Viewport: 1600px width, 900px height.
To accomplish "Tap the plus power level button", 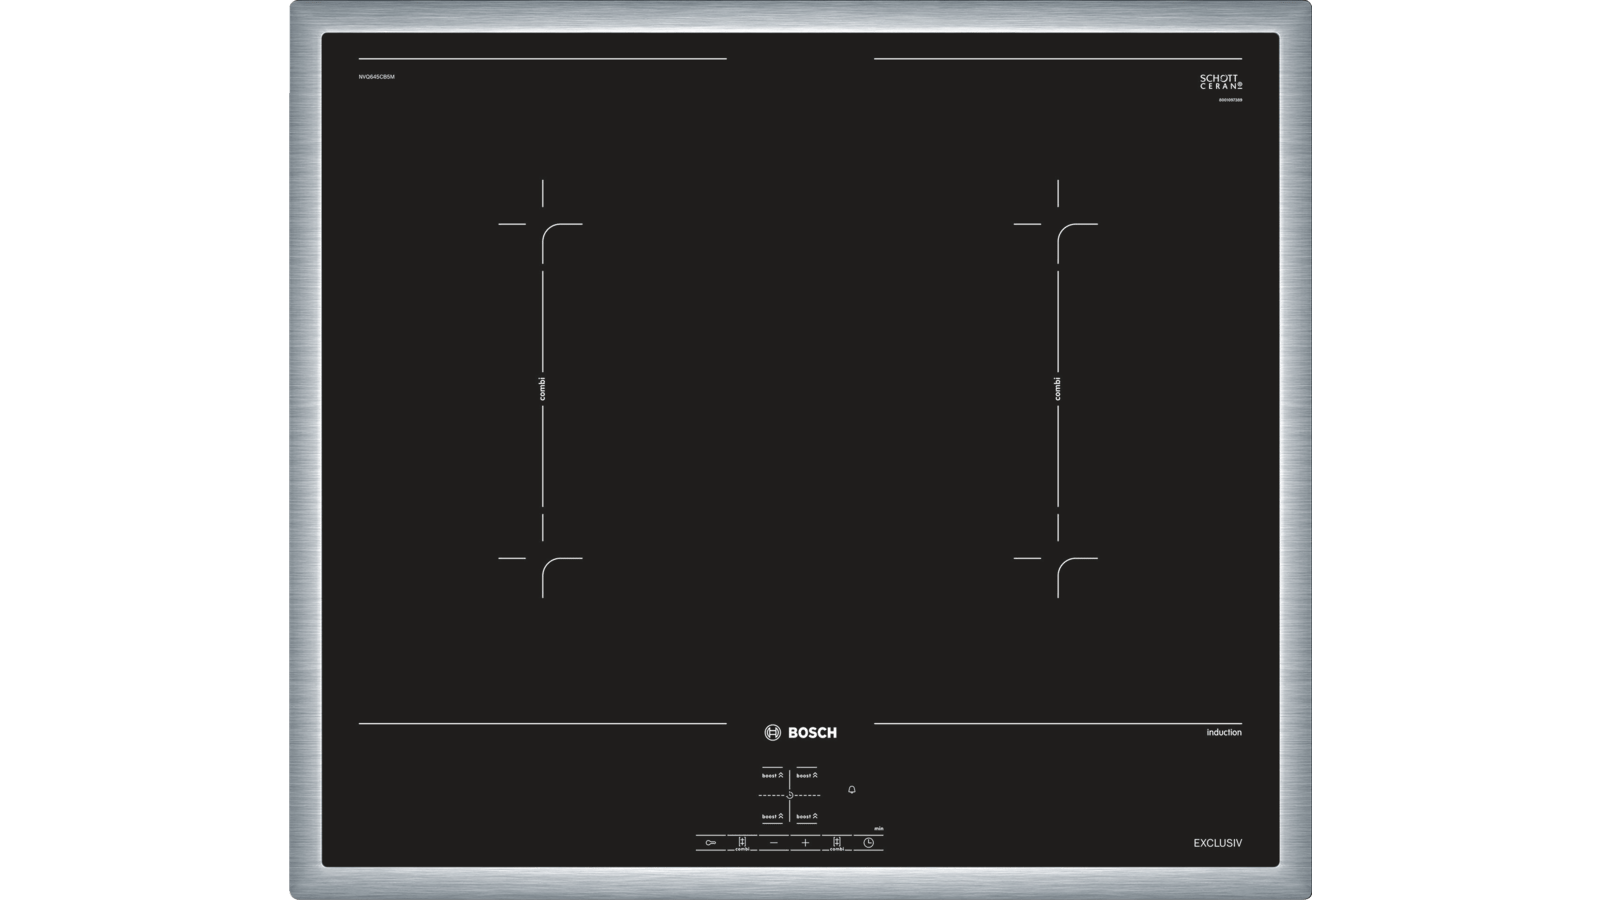I will (805, 843).
